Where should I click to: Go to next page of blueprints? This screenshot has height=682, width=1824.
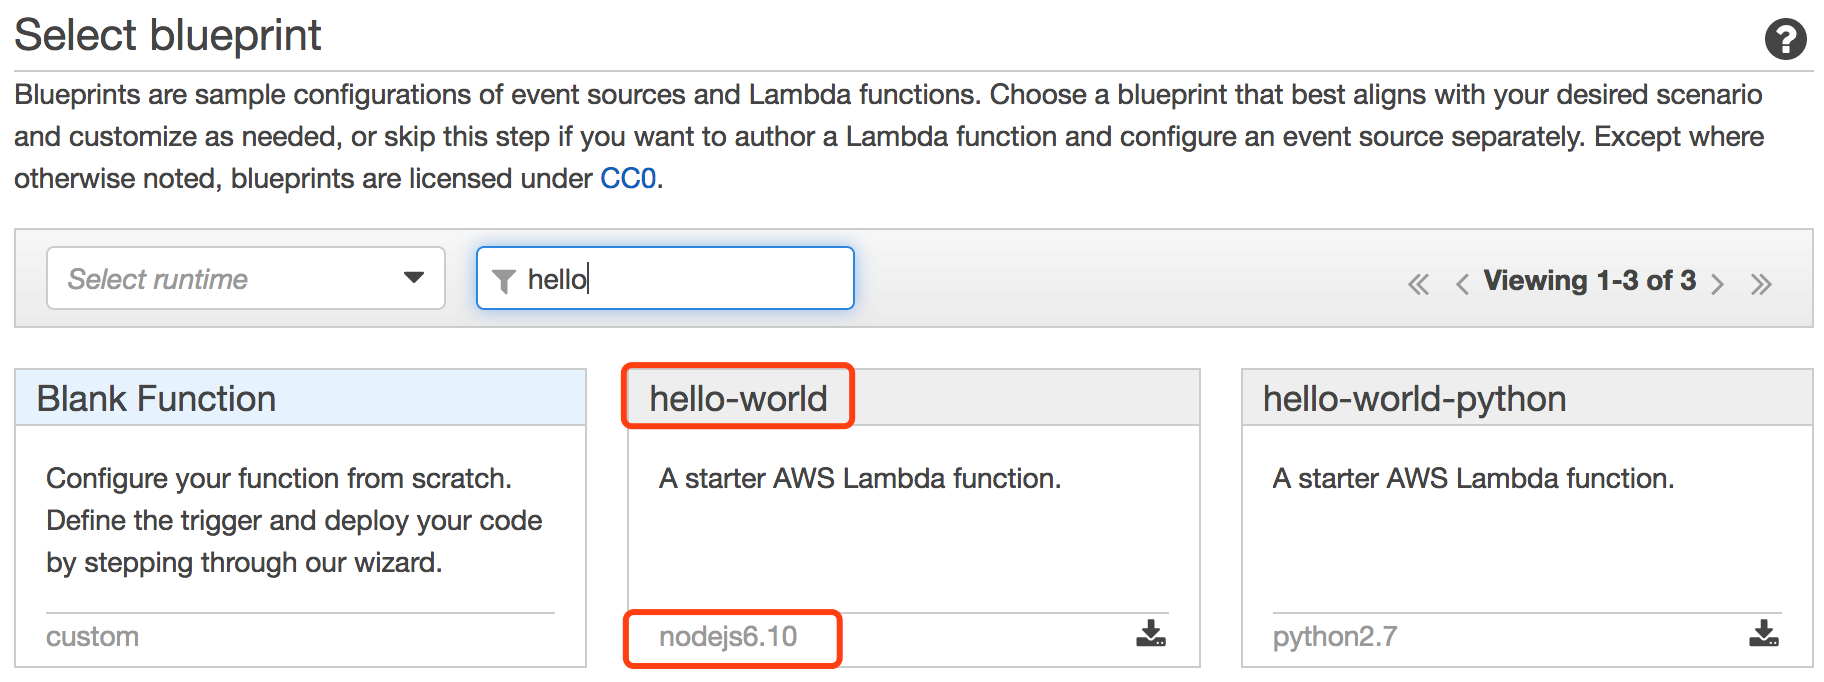pos(1718,284)
